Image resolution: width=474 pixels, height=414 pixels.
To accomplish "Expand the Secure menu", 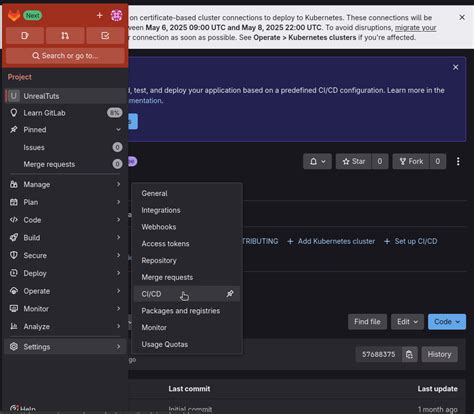I will click(x=66, y=256).
